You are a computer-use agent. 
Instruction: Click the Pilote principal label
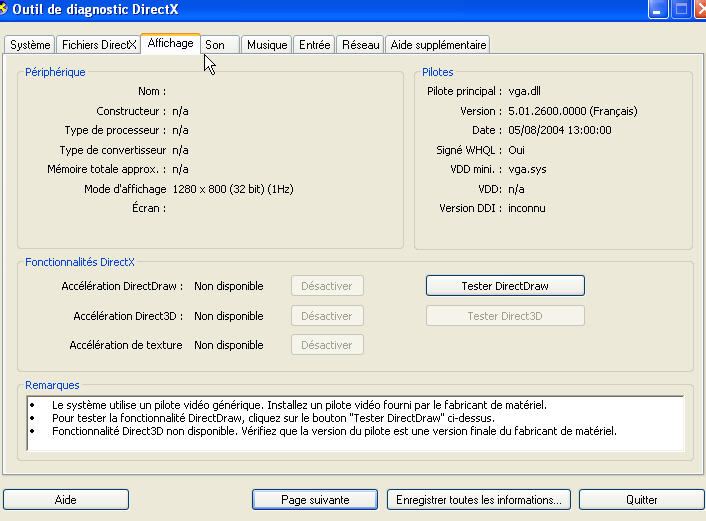[464, 91]
